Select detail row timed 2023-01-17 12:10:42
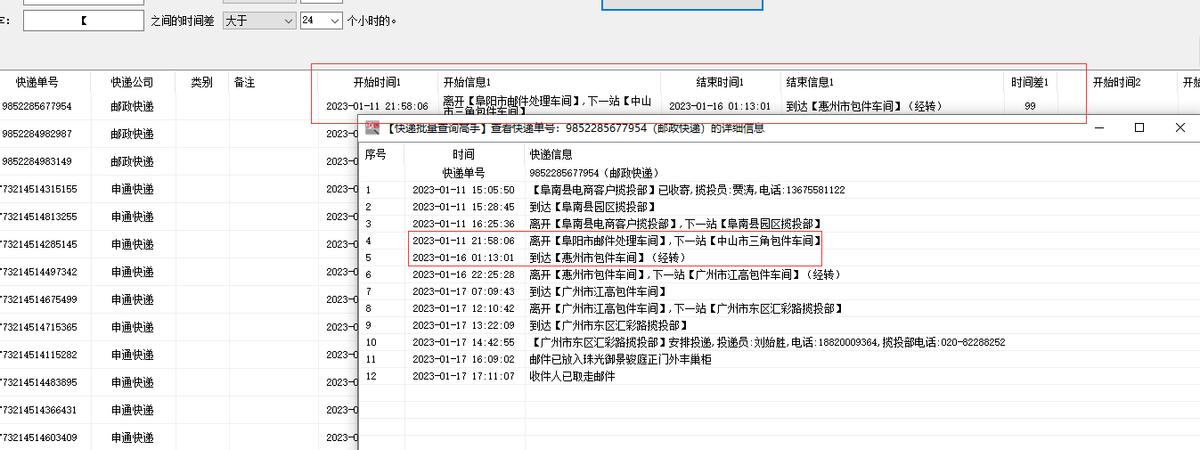 coord(780,308)
